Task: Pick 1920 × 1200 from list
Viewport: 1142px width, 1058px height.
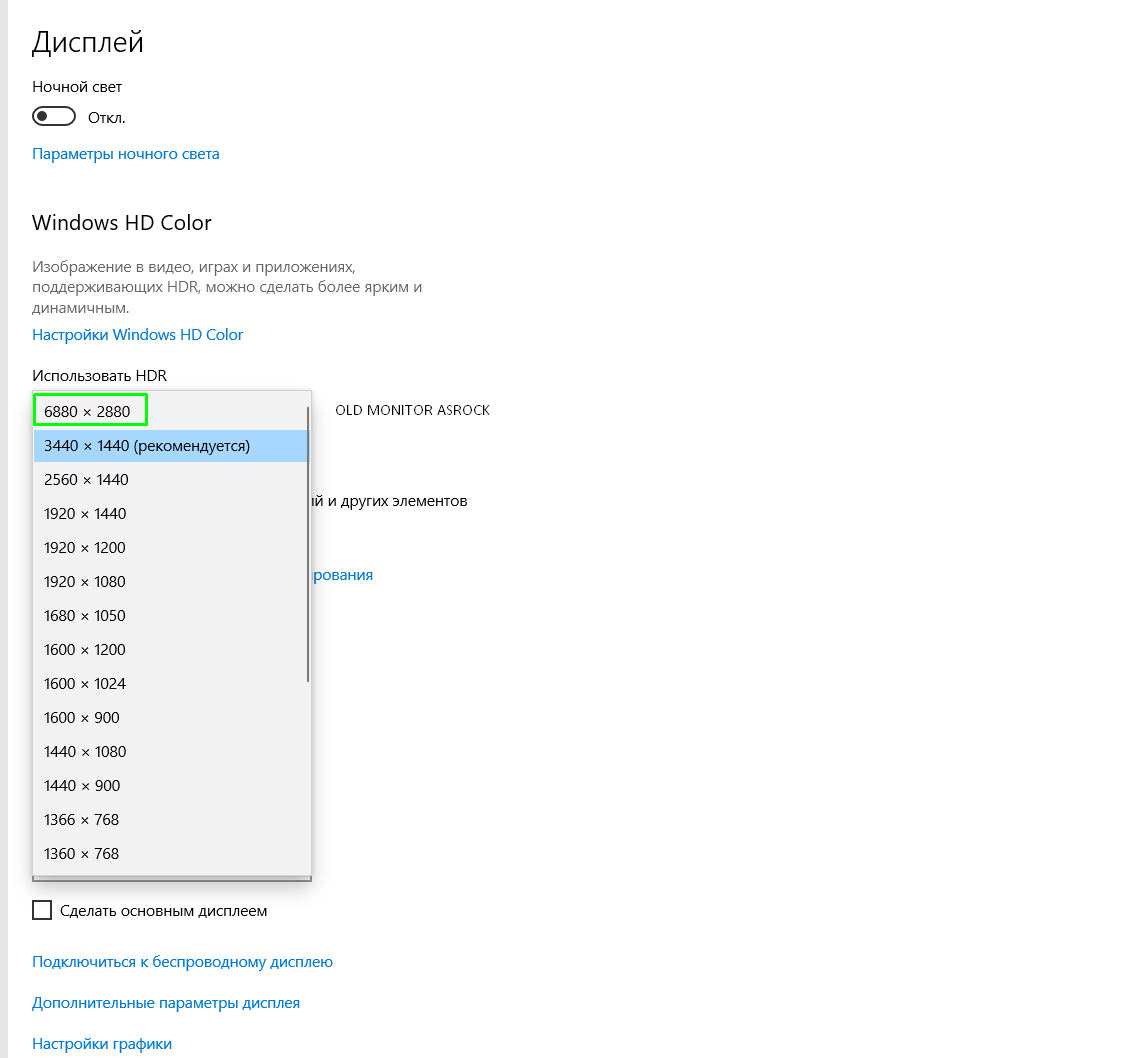Action: point(86,548)
